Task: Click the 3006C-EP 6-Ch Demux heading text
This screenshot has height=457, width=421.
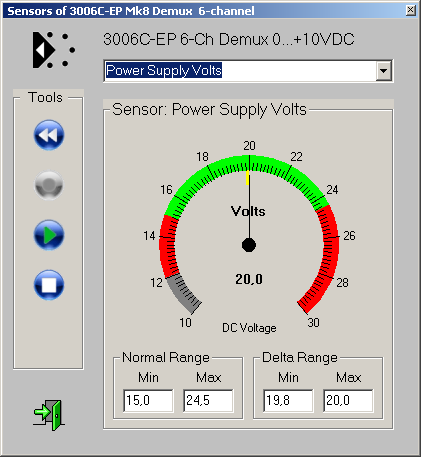Action: (229, 39)
